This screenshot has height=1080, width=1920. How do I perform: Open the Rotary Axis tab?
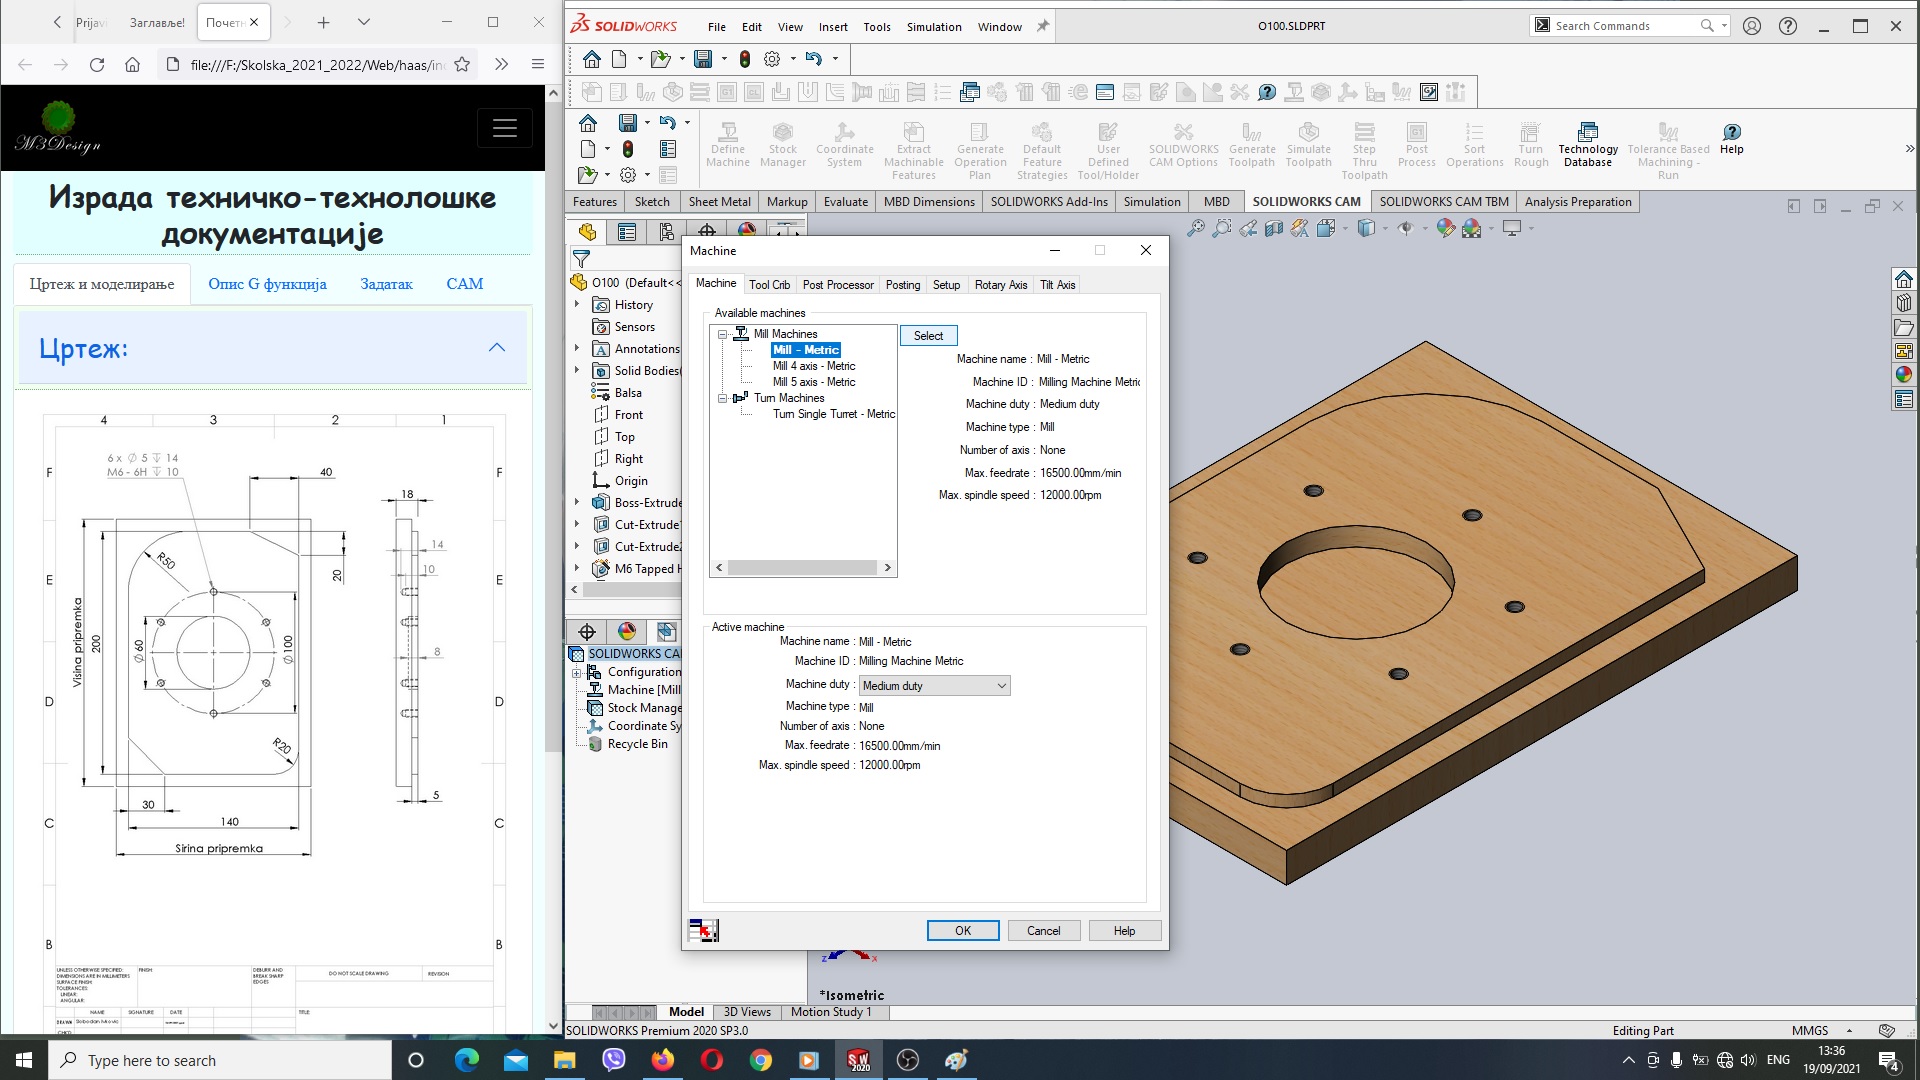point(1001,285)
